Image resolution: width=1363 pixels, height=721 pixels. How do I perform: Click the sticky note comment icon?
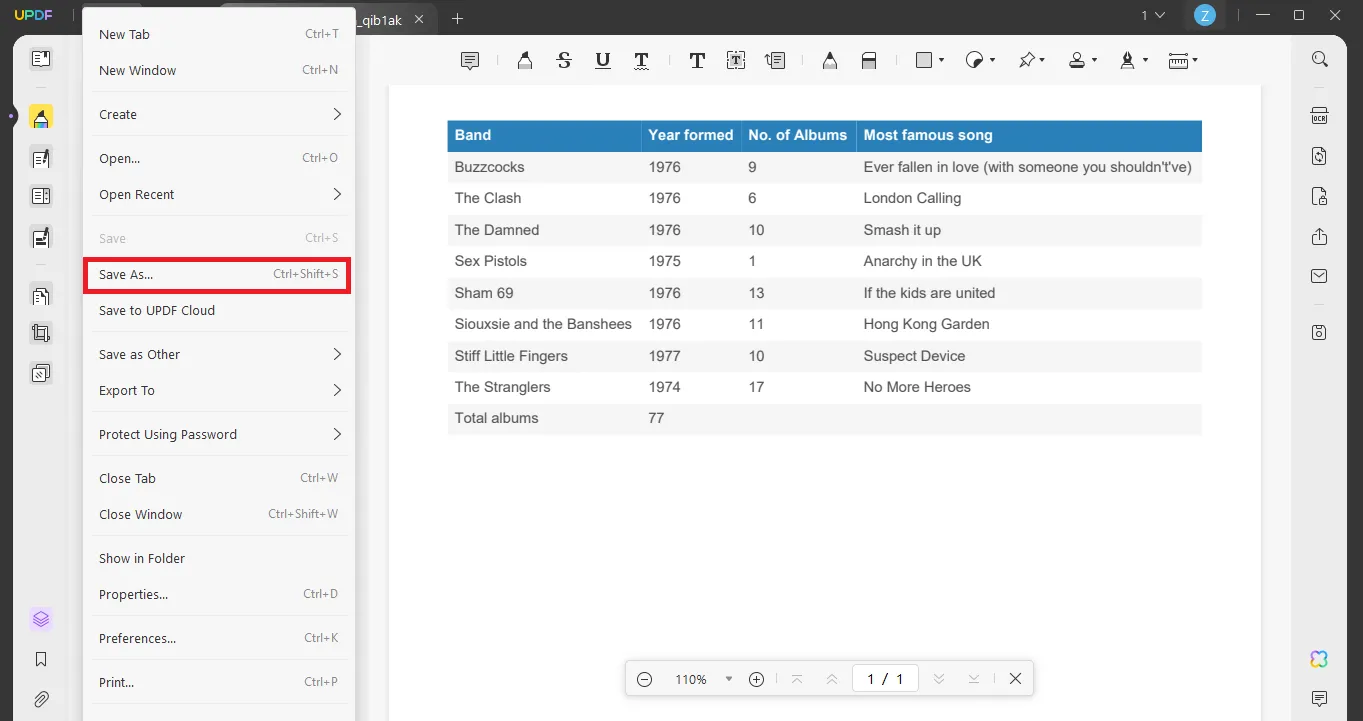click(469, 61)
